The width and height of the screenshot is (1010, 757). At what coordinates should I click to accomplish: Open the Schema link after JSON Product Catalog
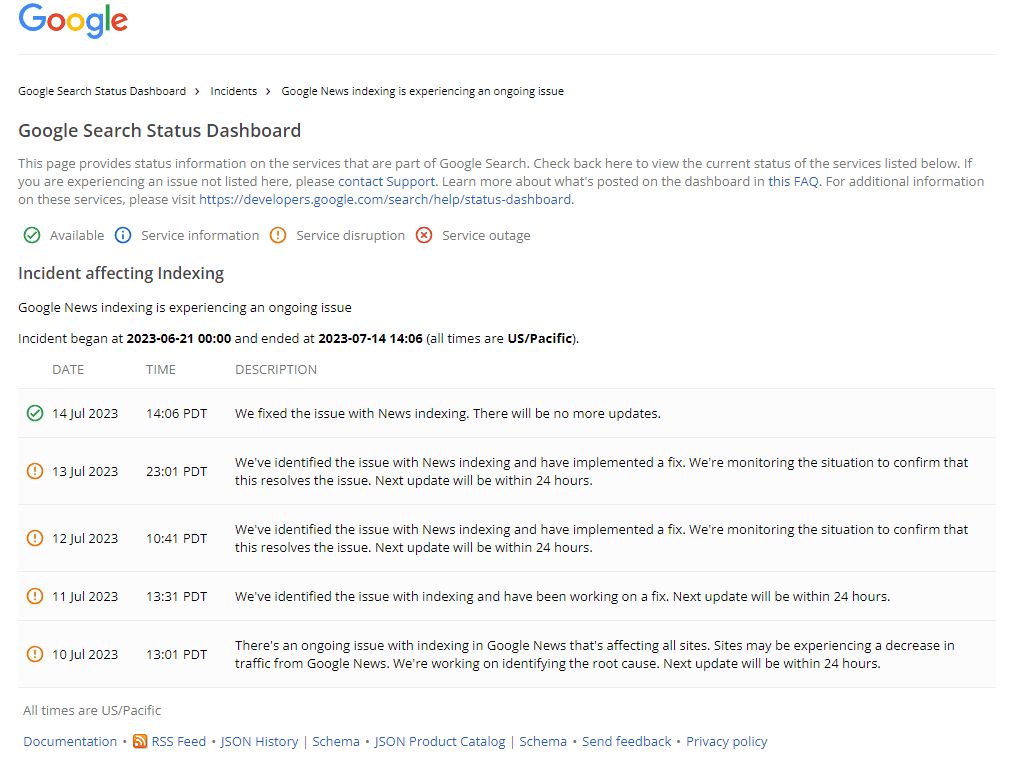tap(543, 742)
